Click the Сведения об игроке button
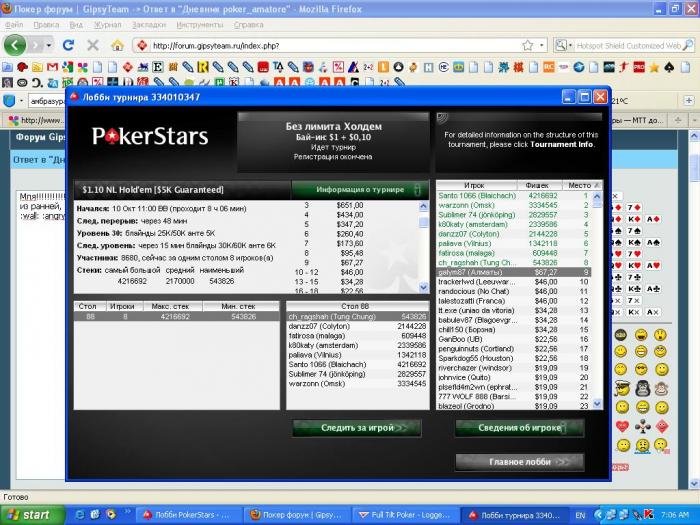This screenshot has width=700, height=525. click(x=520, y=428)
